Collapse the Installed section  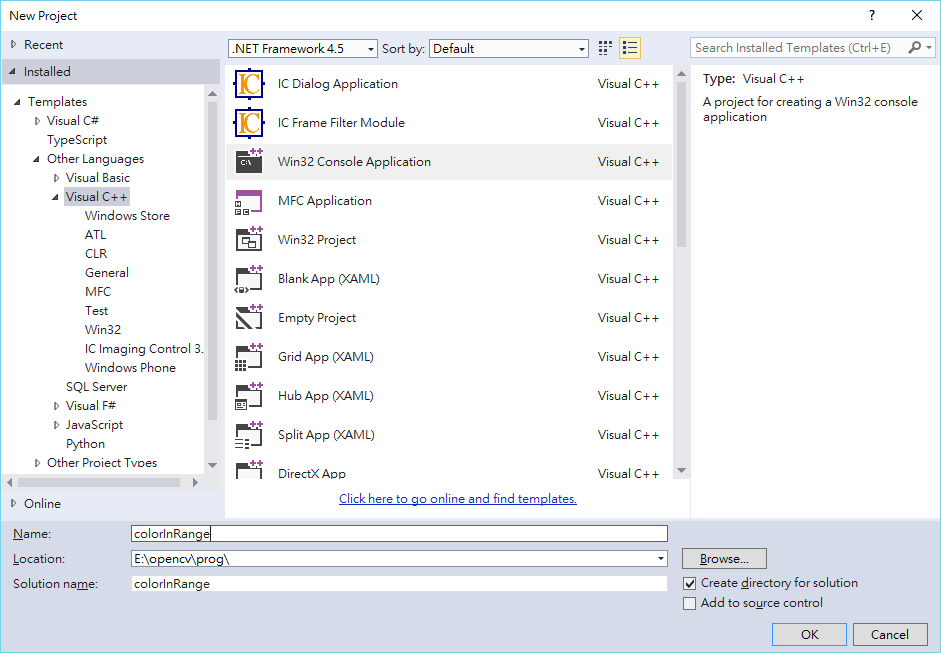point(13,71)
